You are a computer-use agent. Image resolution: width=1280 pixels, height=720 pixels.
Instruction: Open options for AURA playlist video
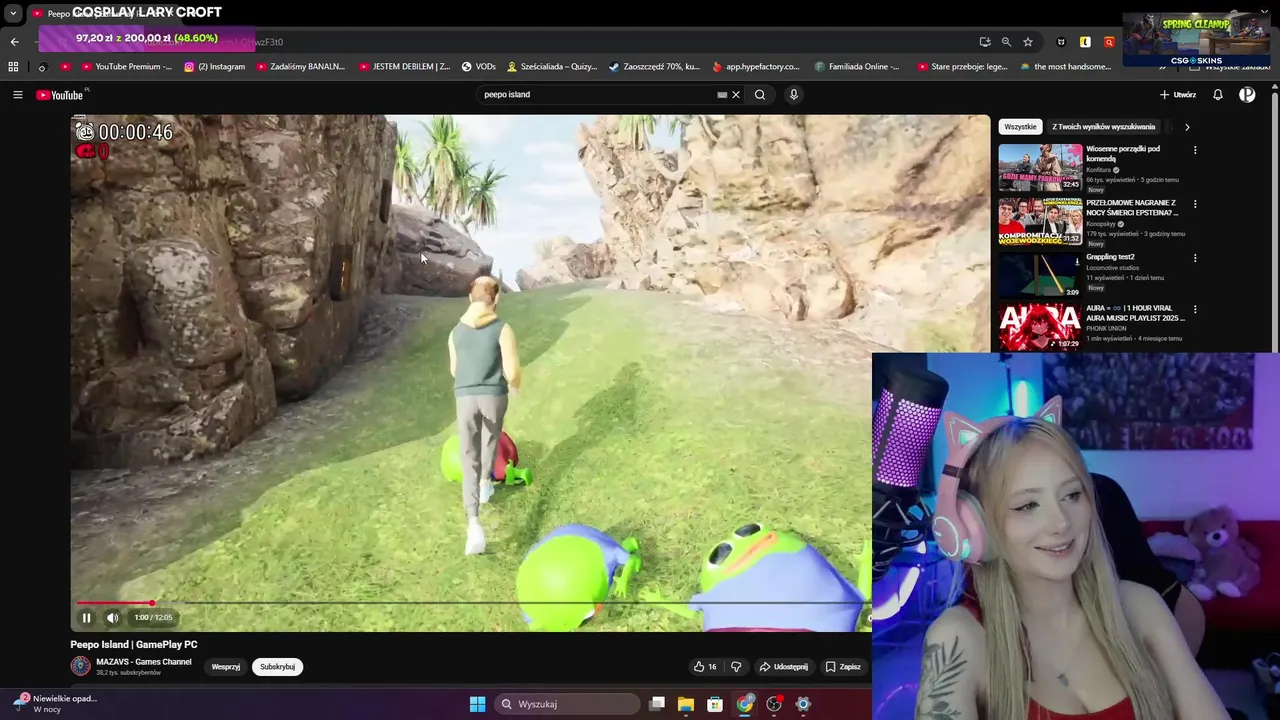click(x=1195, y=310)
